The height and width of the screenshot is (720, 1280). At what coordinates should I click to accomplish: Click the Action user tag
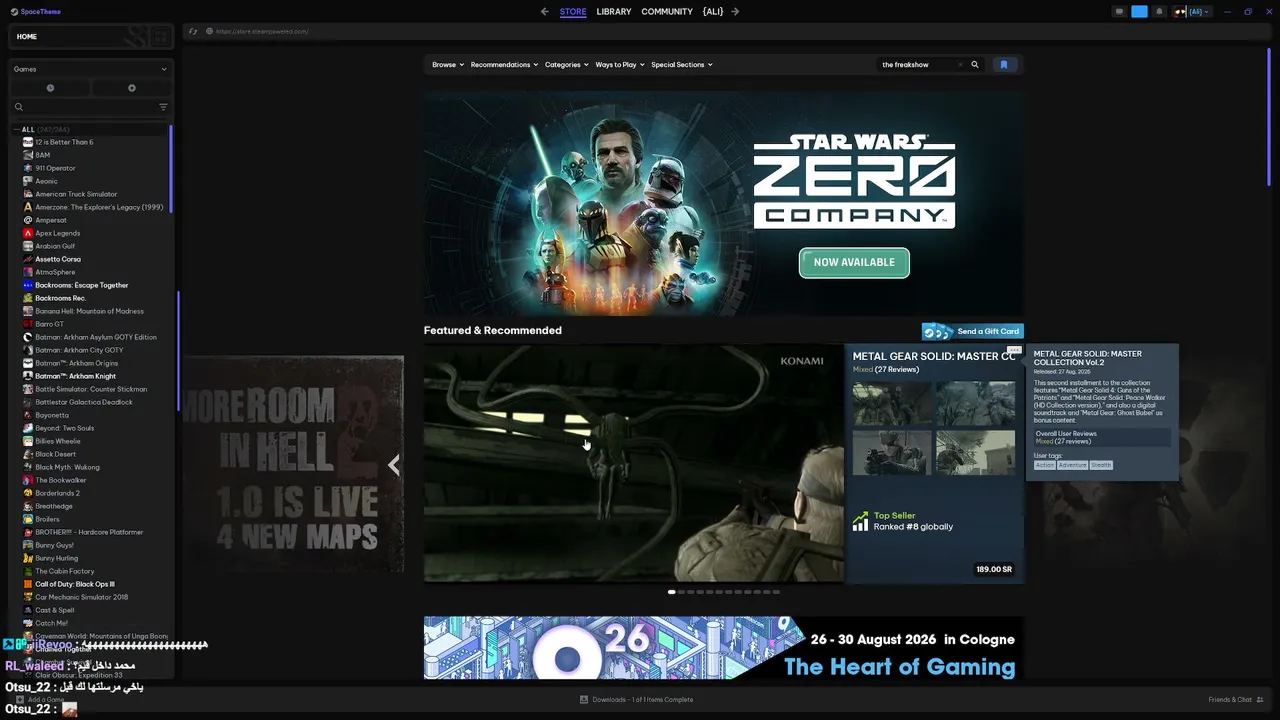(x=1045, y=465)
